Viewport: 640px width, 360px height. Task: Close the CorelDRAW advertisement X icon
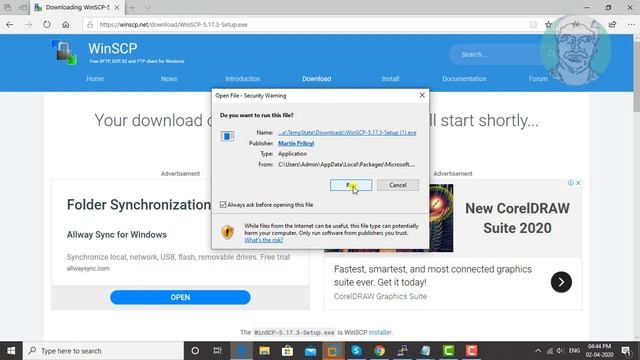[x=578, y=183]
